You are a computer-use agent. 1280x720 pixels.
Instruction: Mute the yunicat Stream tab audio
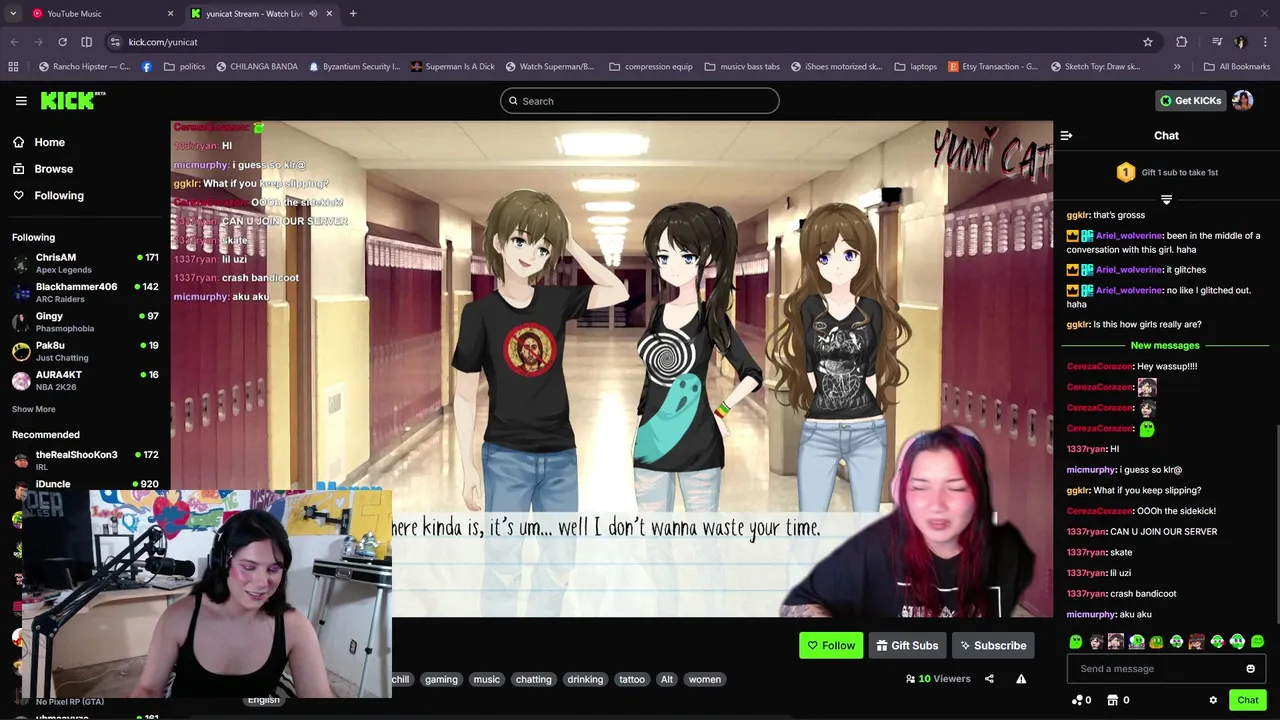point(313,14)
